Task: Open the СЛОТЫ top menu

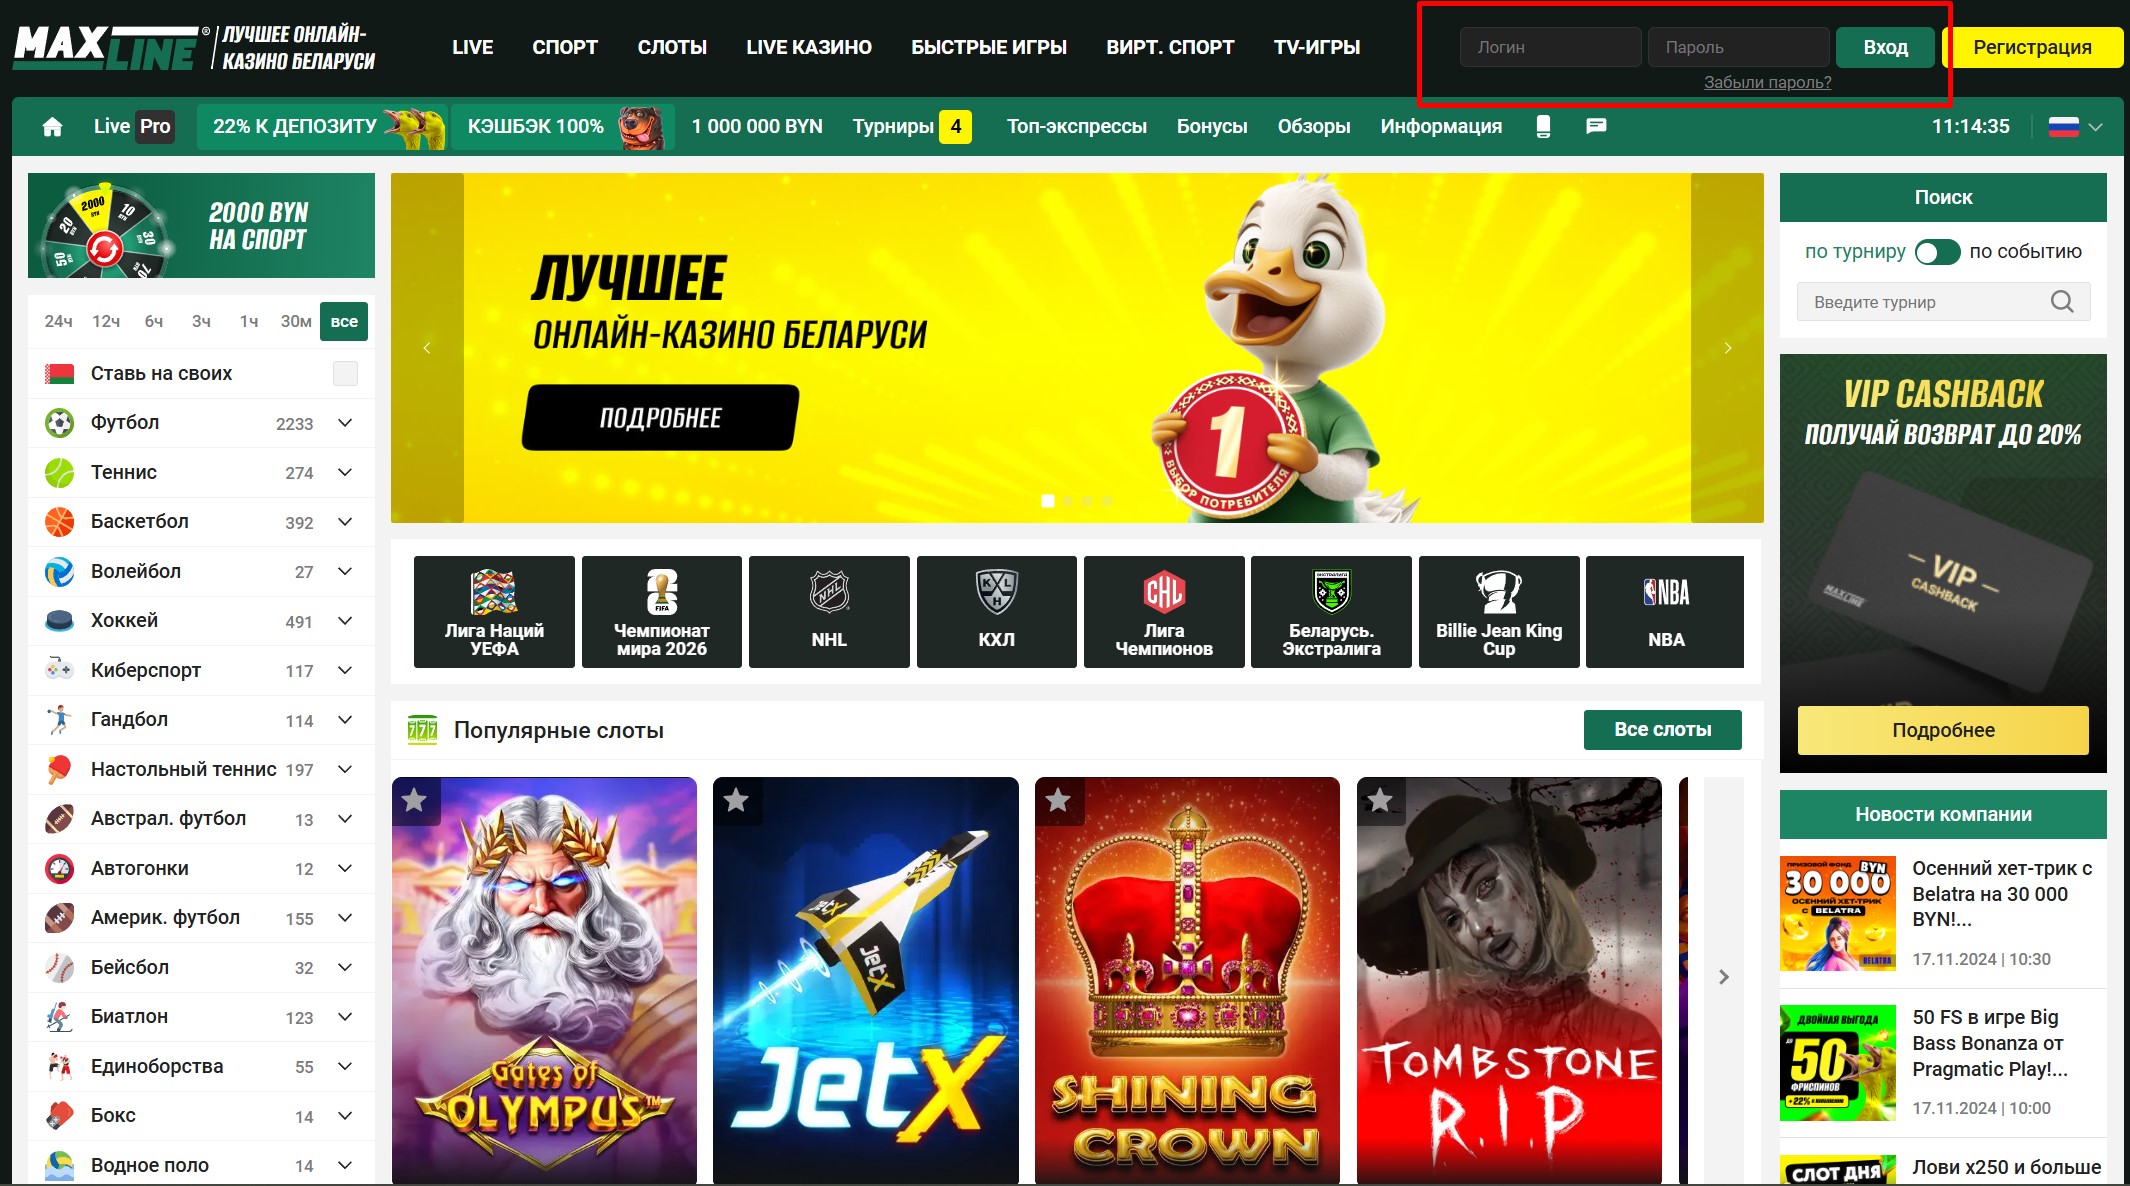Action: pyautogui.click(x=672, y=47)
